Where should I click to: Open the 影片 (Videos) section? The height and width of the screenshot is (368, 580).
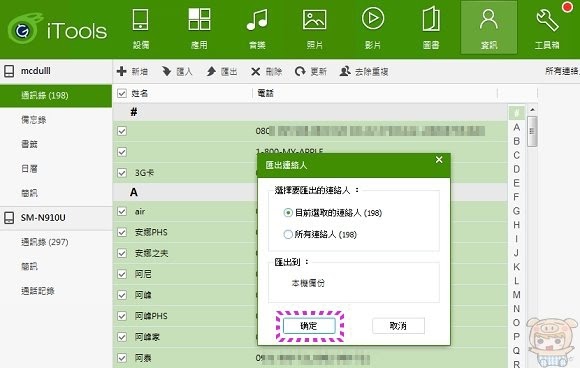point(373,28)
